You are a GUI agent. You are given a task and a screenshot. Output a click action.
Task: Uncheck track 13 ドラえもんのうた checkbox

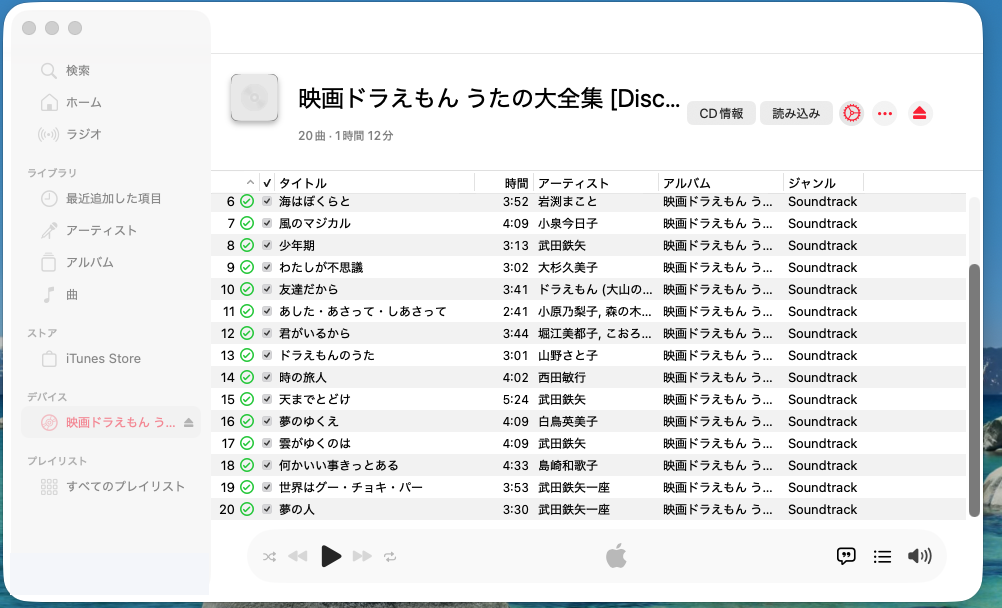pyautogui.click(x=267, y=355)
